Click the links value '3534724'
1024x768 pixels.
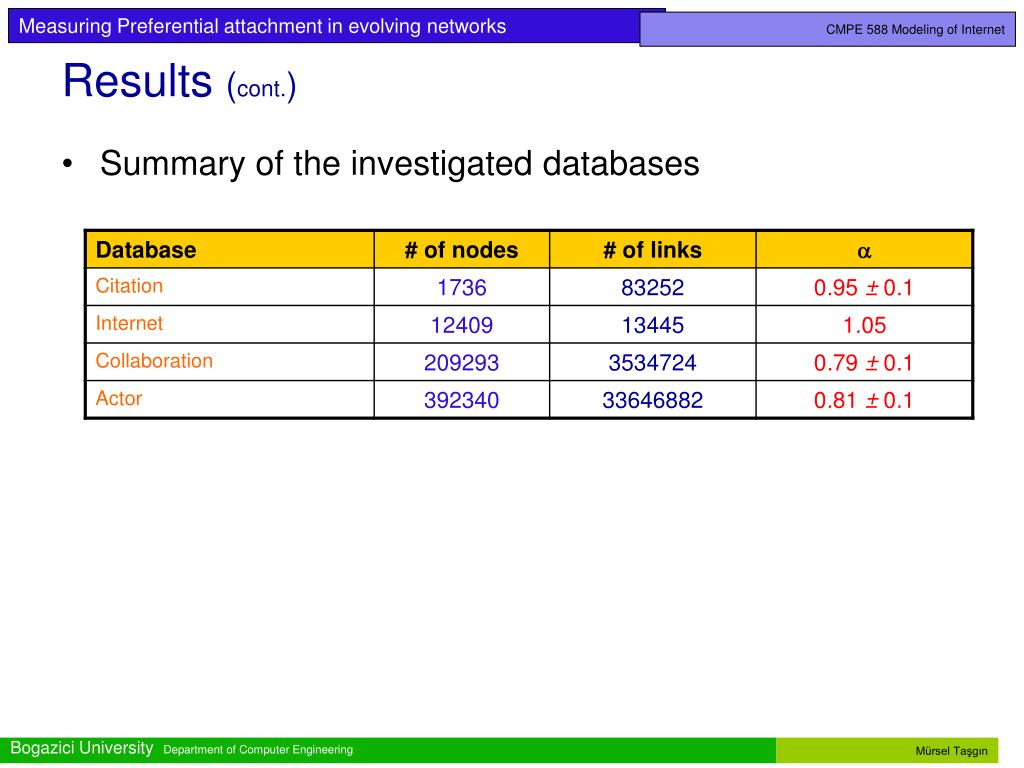652,362
